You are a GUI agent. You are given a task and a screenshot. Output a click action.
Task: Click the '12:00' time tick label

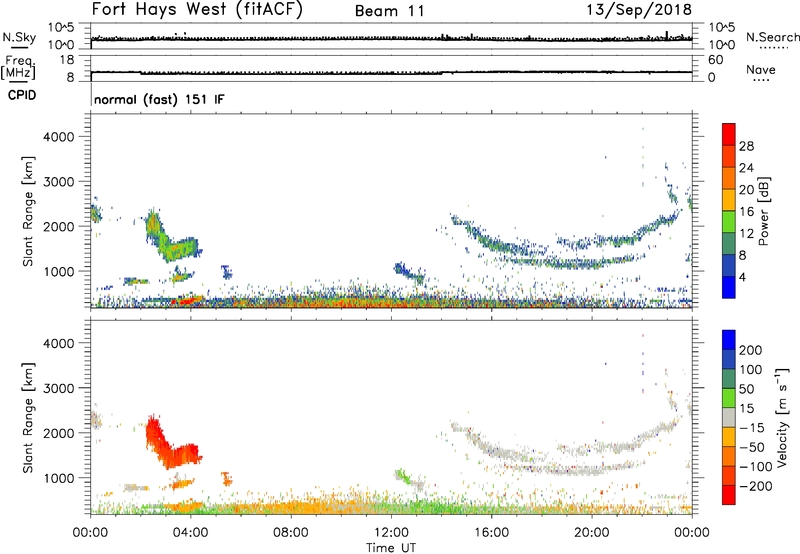[x=391, y=533]
